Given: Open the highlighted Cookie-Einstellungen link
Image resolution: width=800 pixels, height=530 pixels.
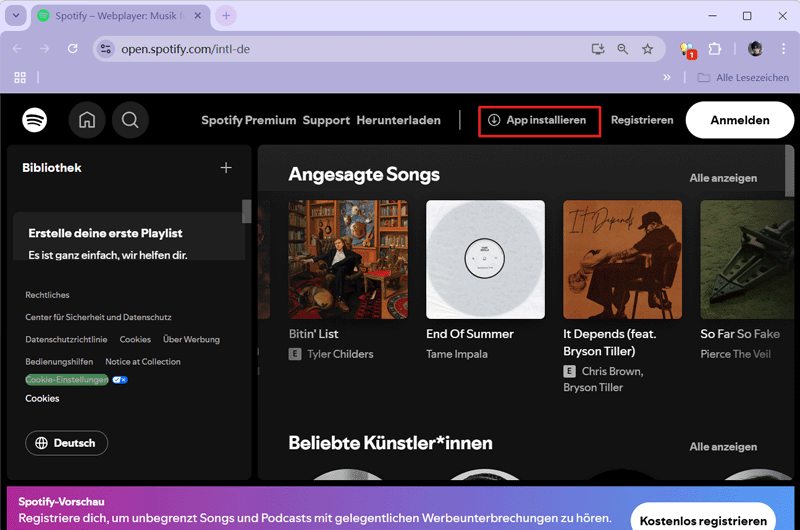Looking at the screenshot, I should coord(67,380).
